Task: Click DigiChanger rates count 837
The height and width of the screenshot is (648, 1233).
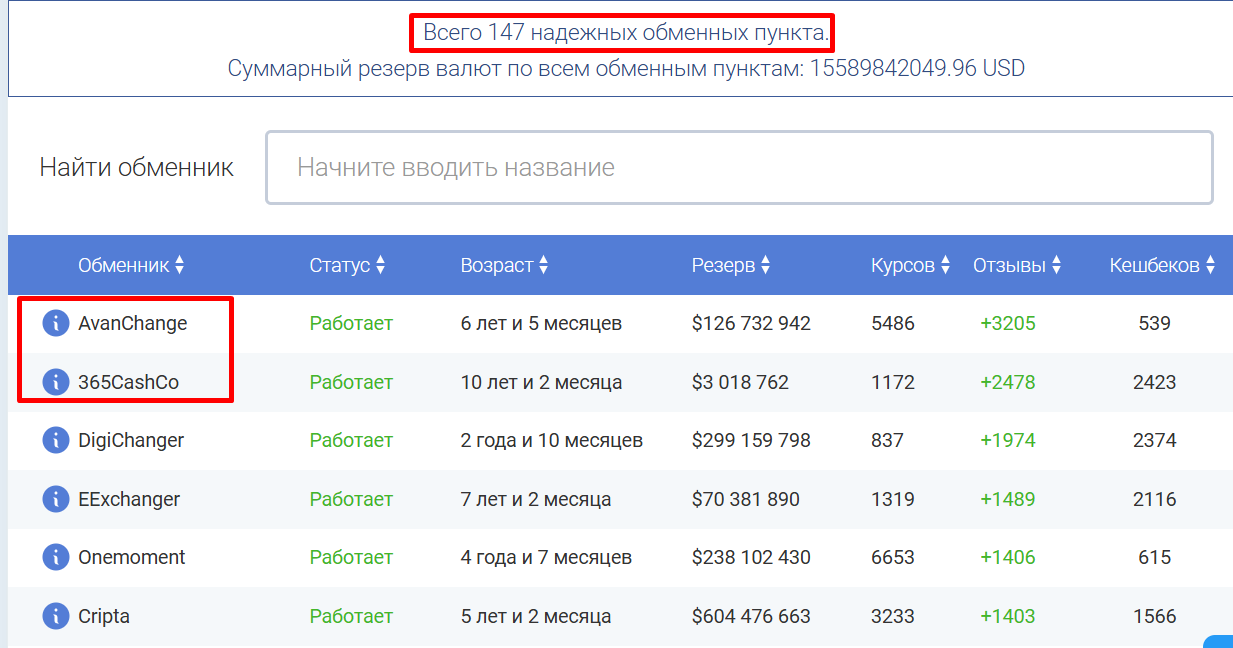Action: [x=887, y=440]
